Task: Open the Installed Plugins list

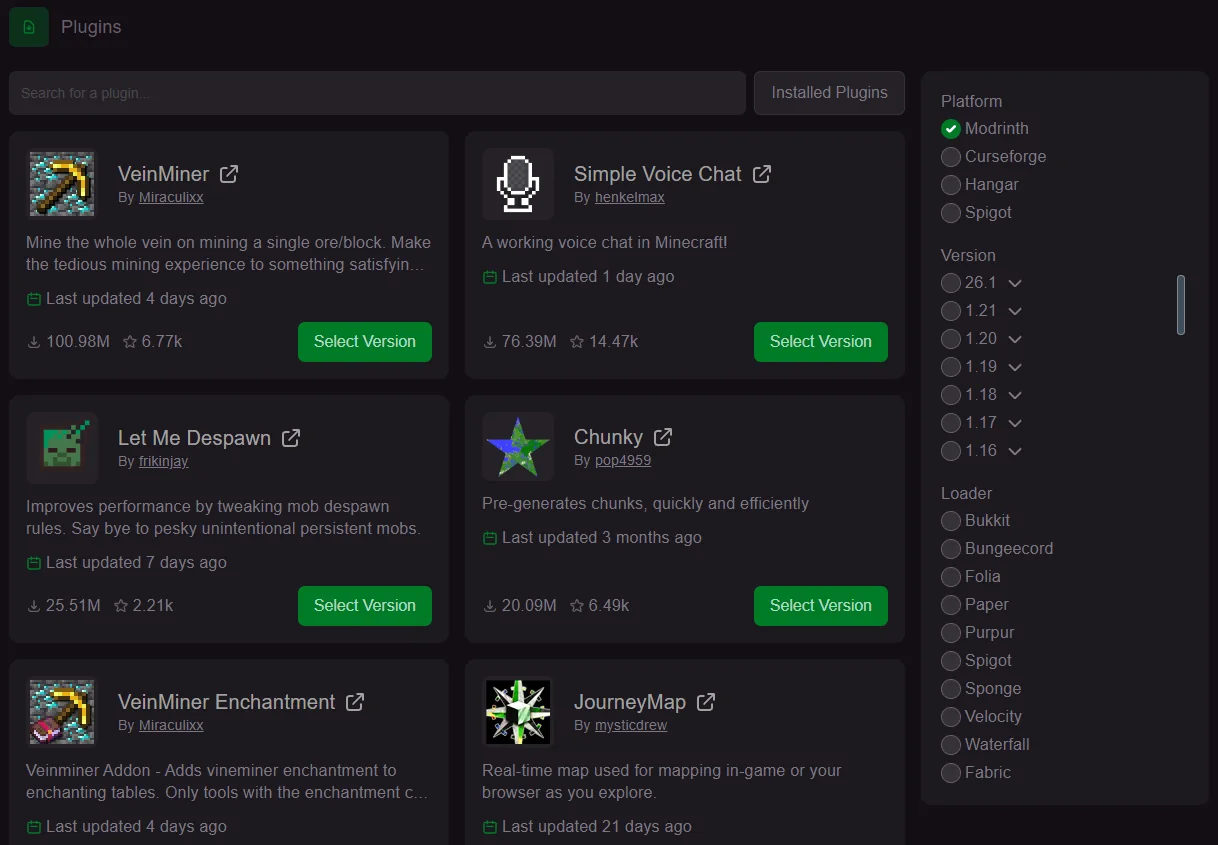Action: pos(829,93)
